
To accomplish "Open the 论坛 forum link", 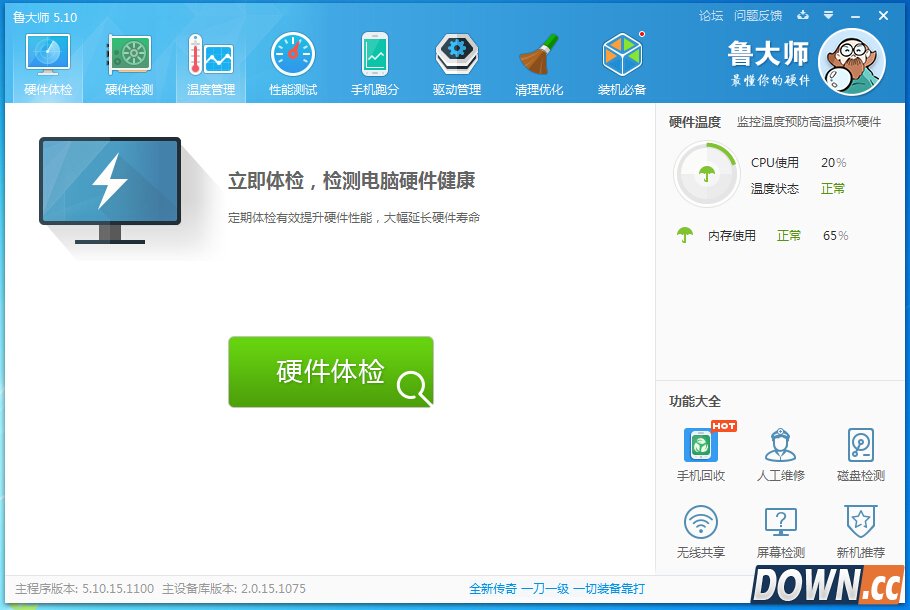I will [711, 16].
